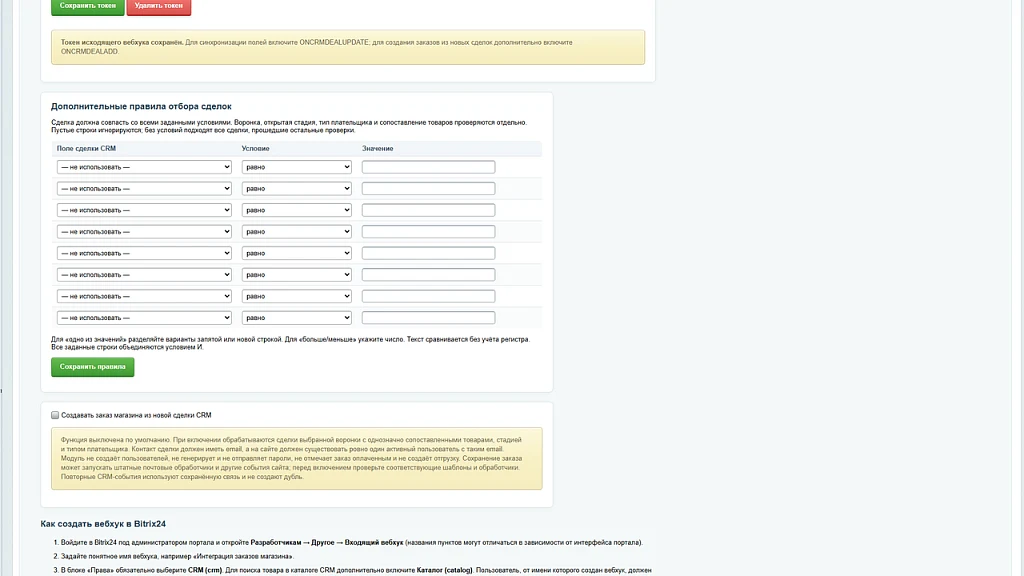Click the hint text starting Для «одно из значений»
Screen dimensions: 1024x576
[291, 344]
